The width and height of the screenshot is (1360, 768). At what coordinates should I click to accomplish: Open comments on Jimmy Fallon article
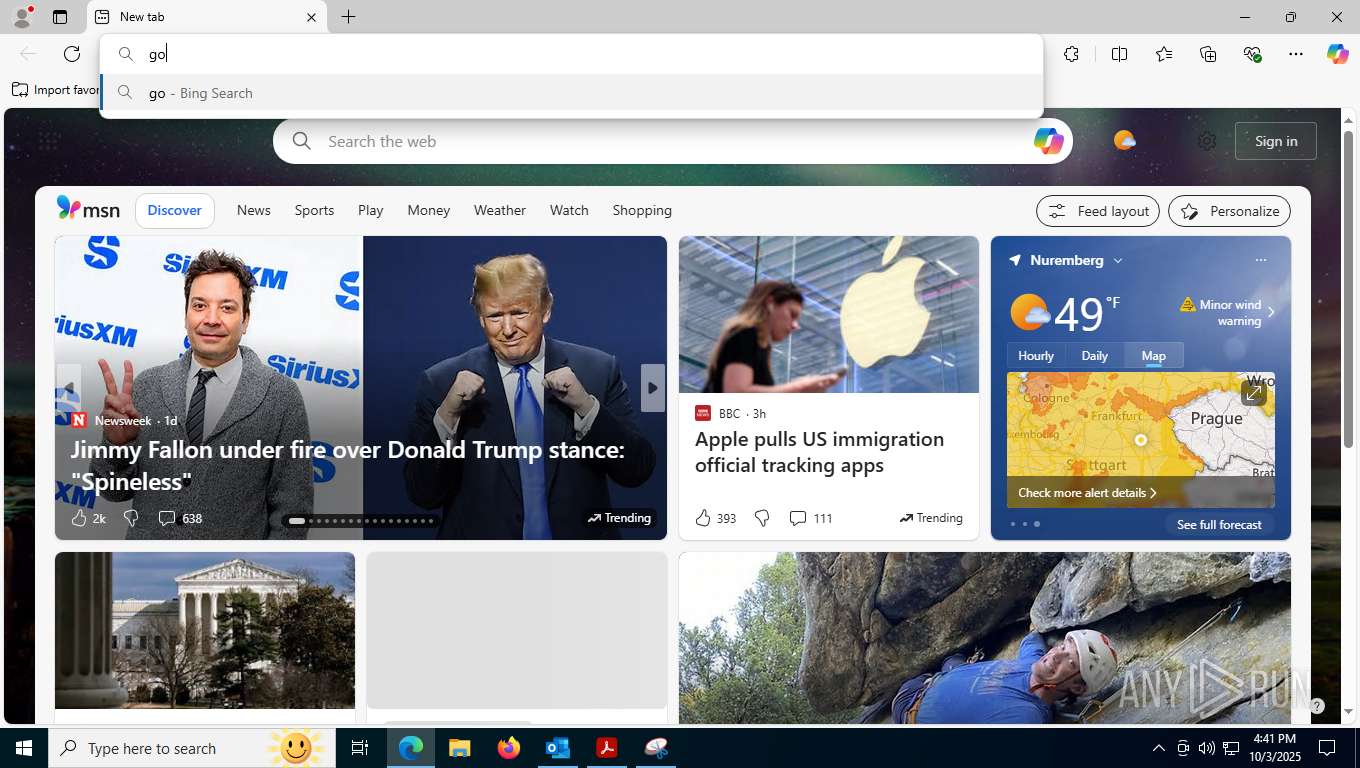[180, 518]
